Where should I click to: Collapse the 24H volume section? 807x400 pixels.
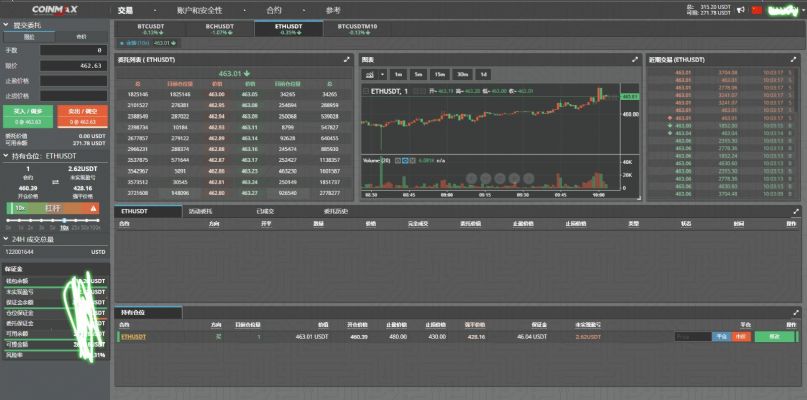(x=6, y=240)
